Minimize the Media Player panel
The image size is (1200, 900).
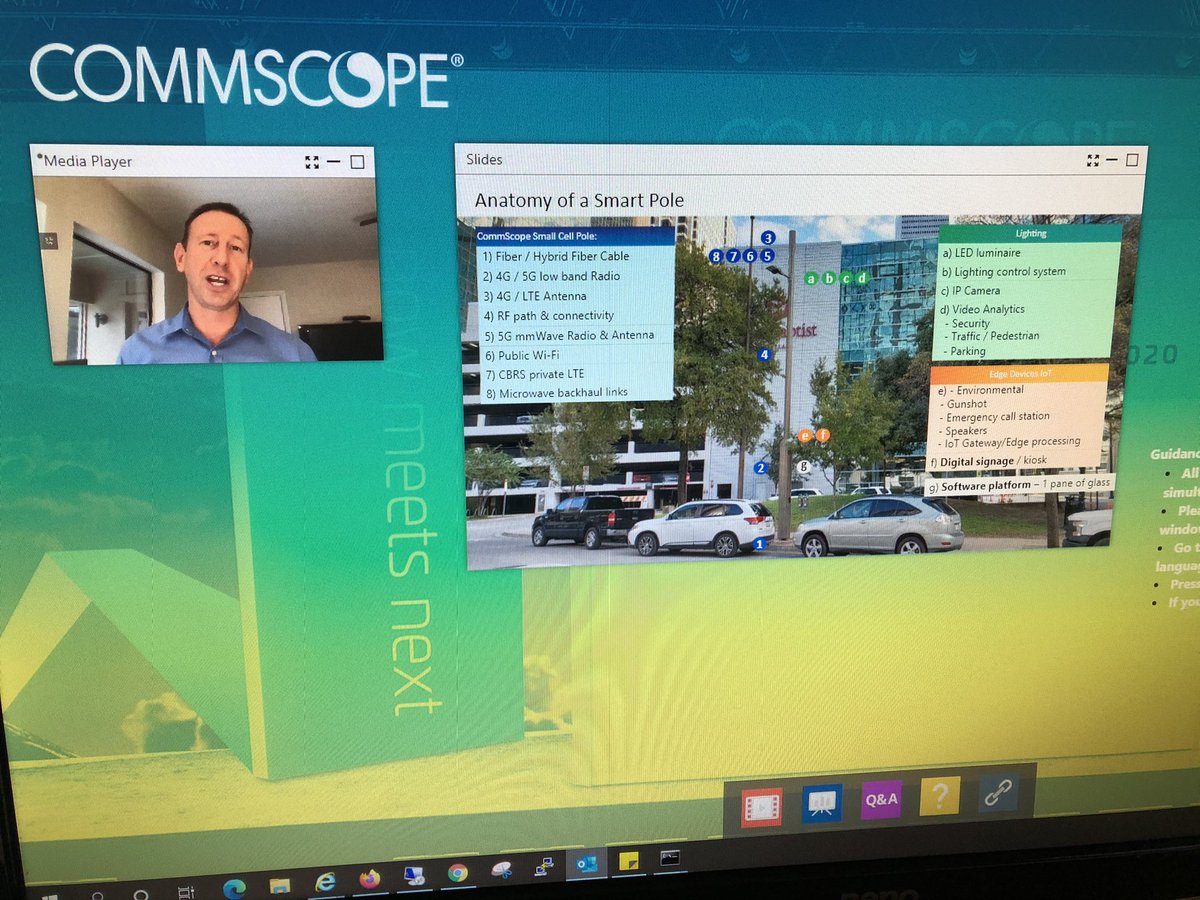pos(334,161)
